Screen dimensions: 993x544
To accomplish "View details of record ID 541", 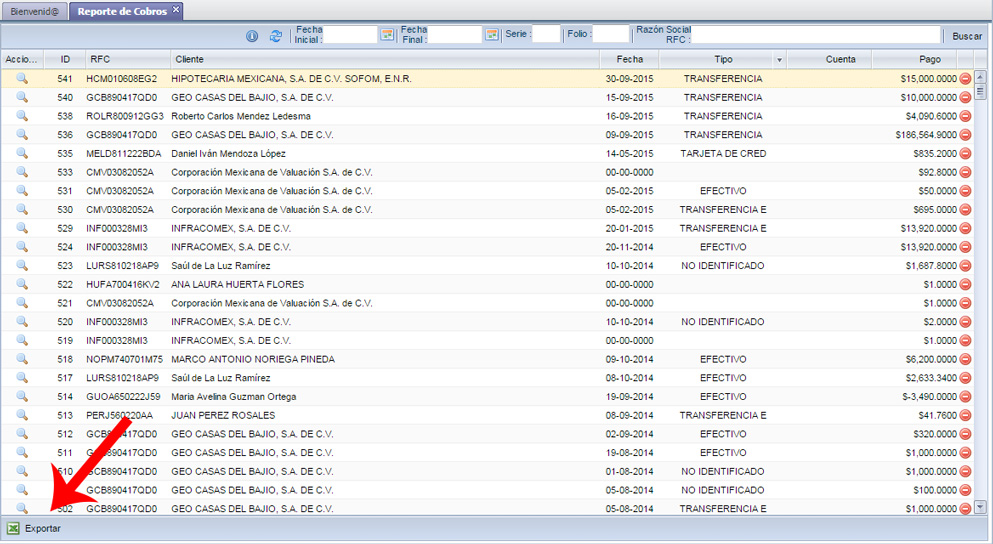I will pos(22,78).
